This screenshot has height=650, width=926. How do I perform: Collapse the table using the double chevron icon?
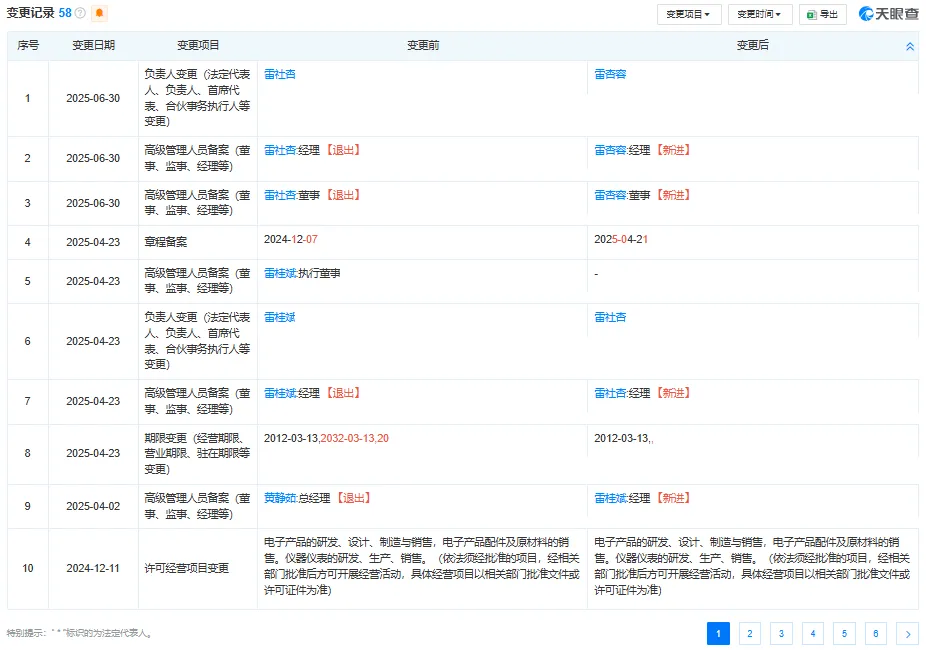point(909,47)
